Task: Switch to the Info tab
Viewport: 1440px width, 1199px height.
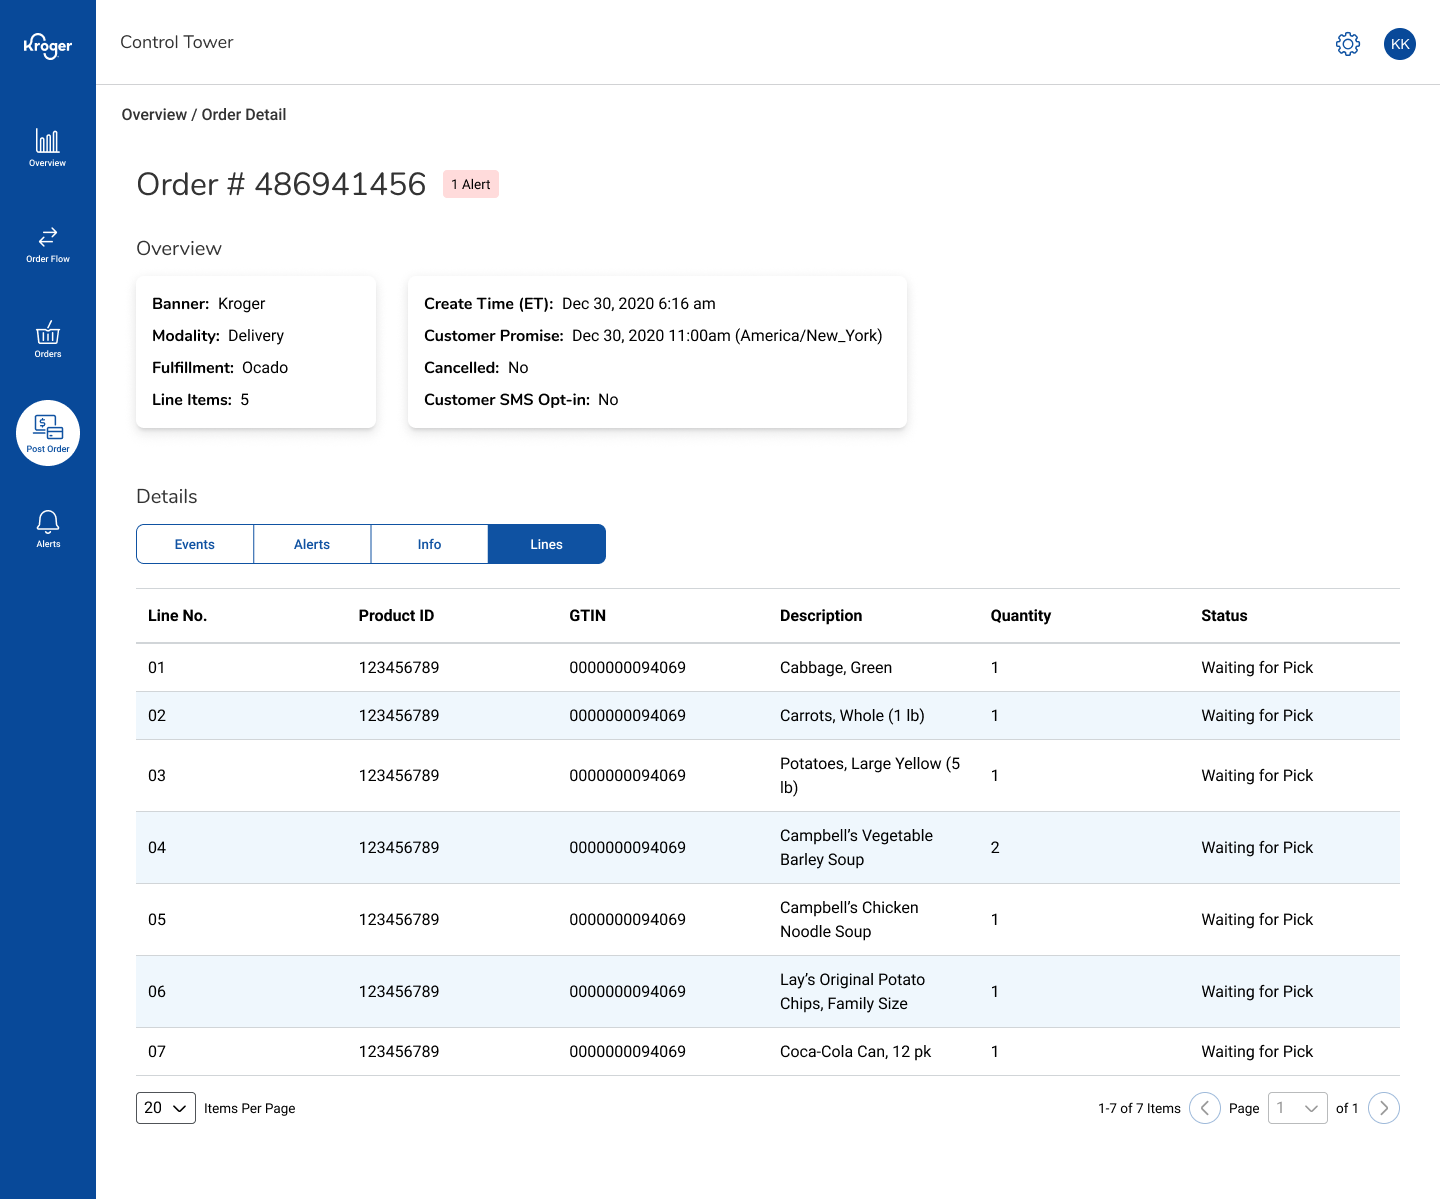Action: [429, 544]
